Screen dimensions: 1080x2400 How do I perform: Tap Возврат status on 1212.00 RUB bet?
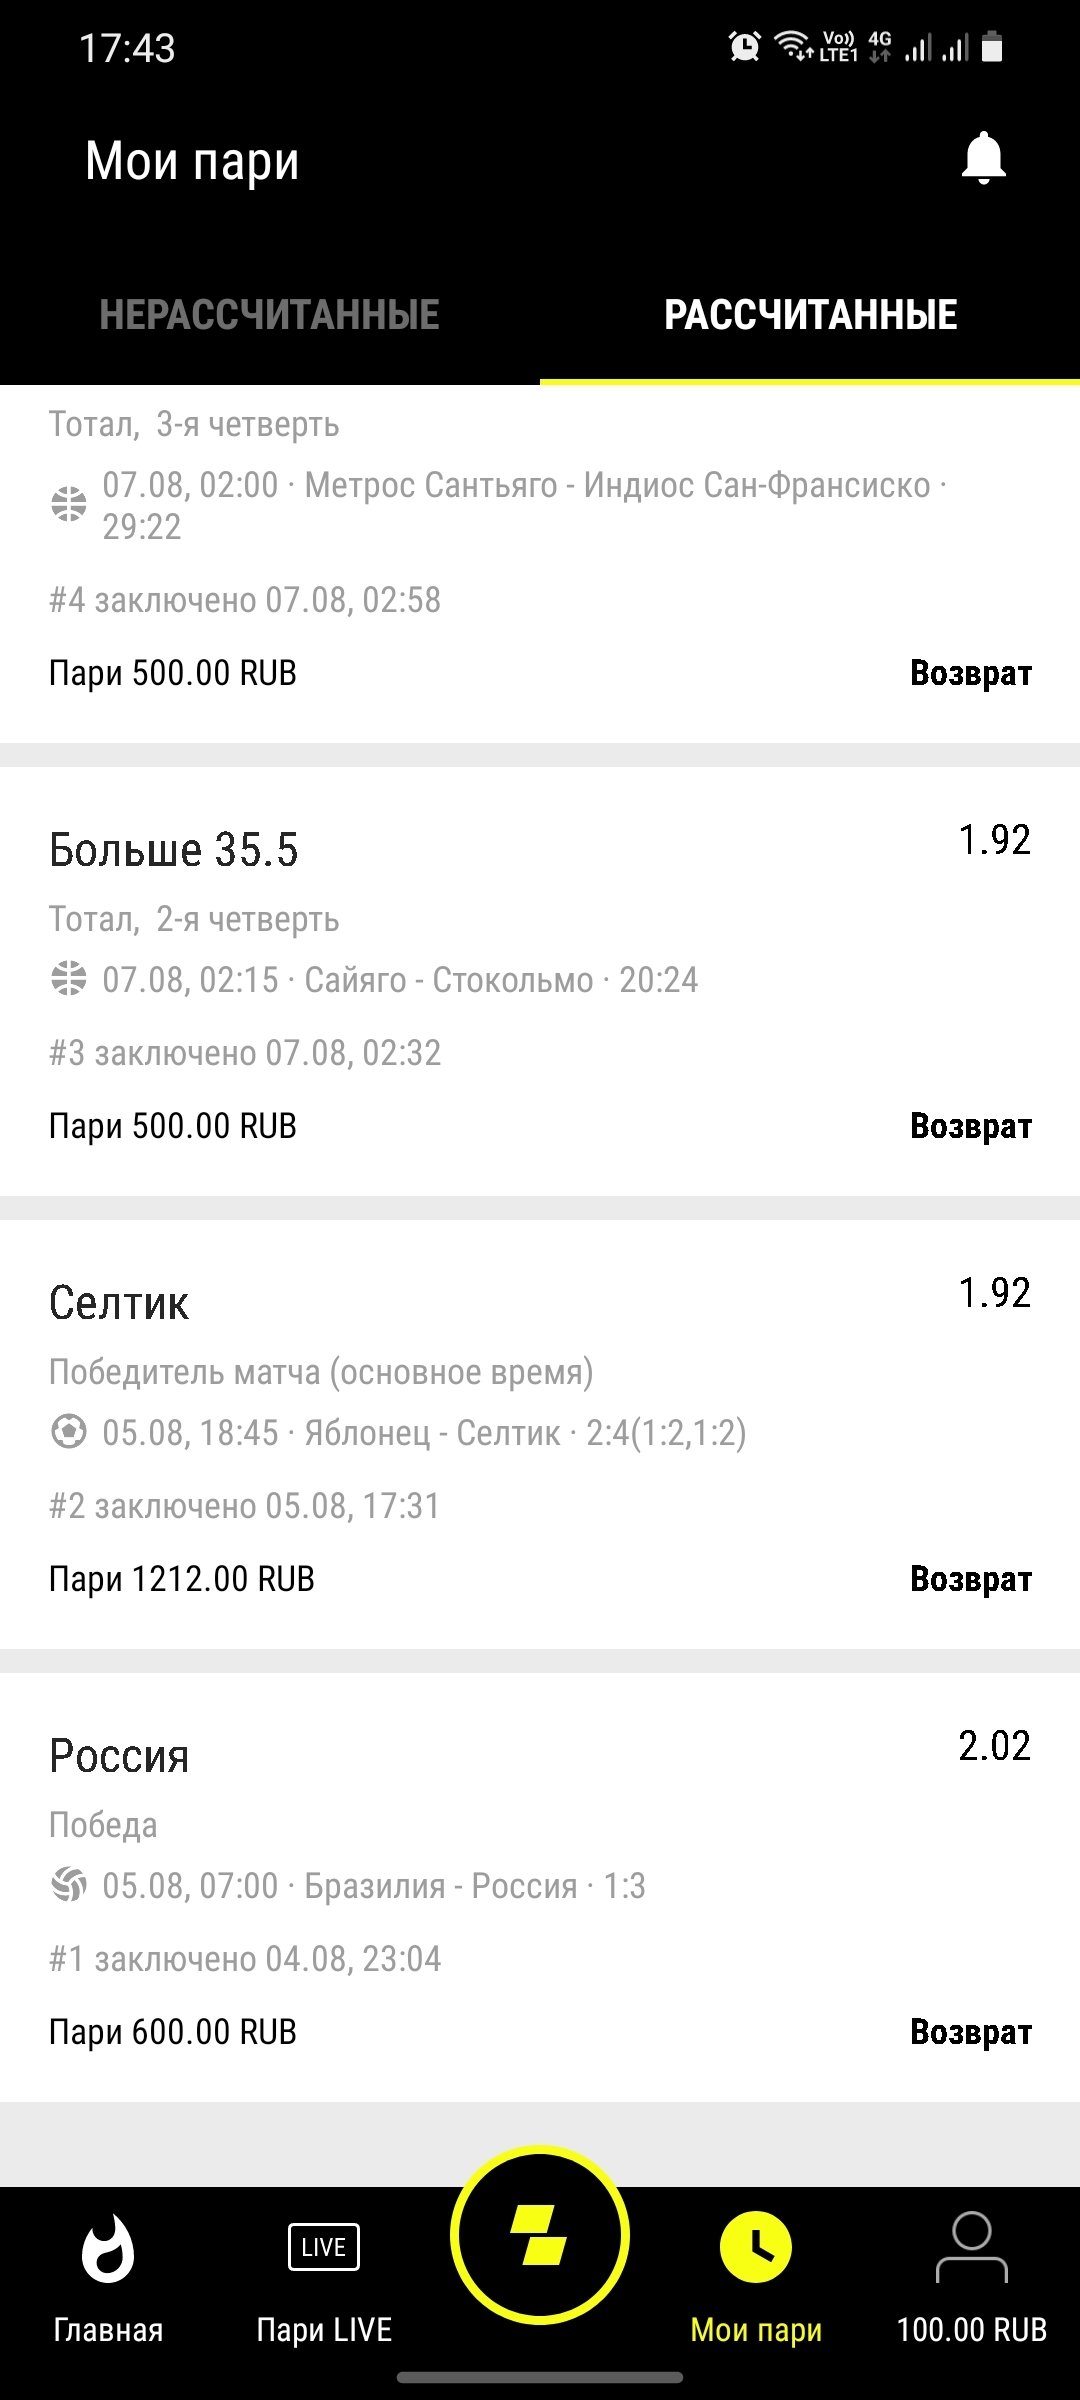click(970, 1579)
